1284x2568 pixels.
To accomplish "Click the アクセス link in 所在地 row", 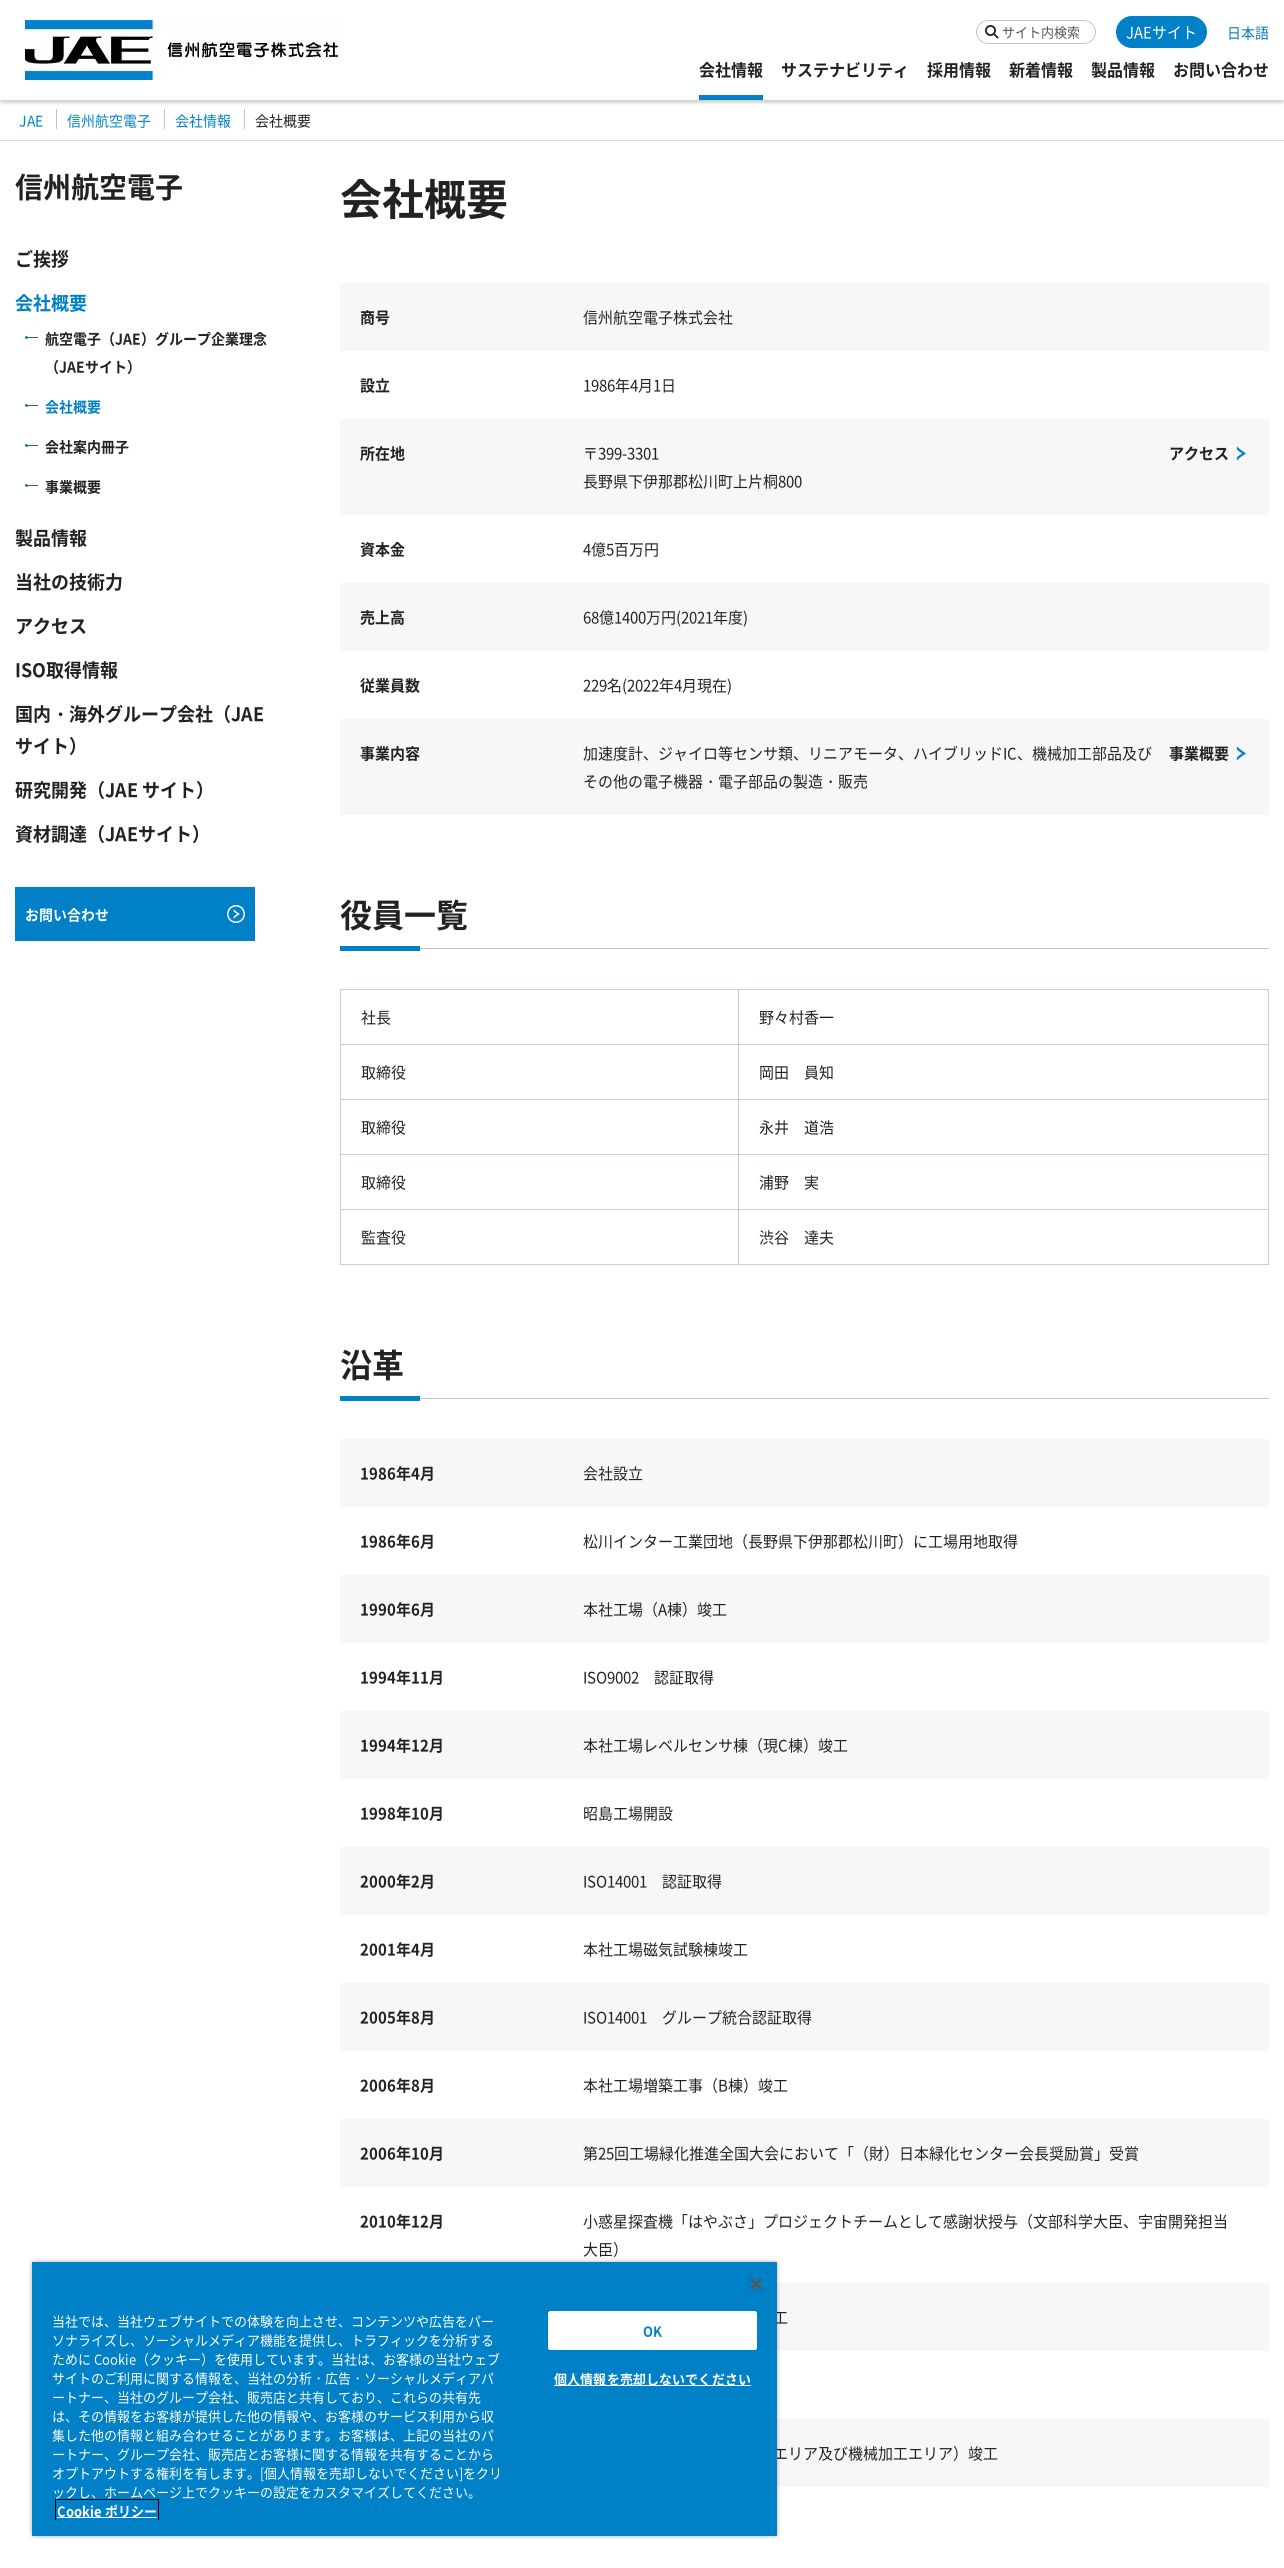I will (1199, 454).
